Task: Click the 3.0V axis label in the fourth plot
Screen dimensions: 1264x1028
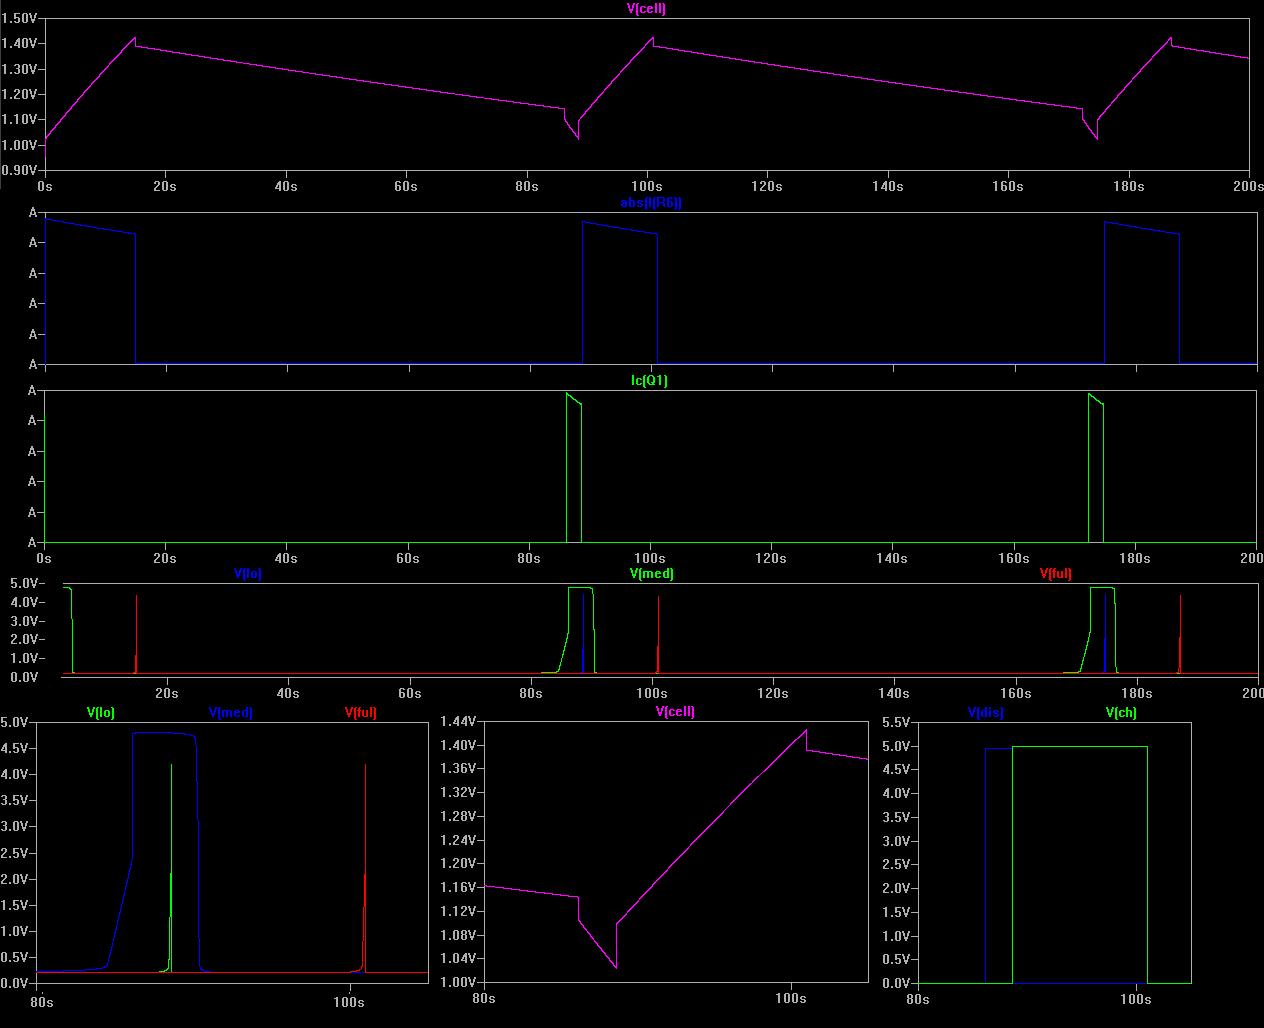Action: (24, 621)
